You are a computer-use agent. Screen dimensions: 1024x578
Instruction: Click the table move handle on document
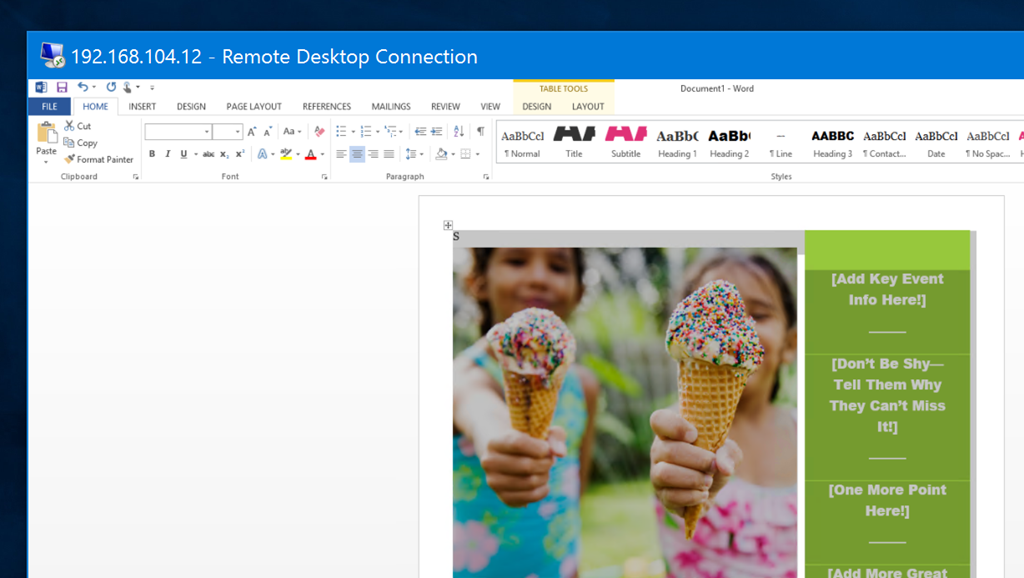(x=448, y=225)
